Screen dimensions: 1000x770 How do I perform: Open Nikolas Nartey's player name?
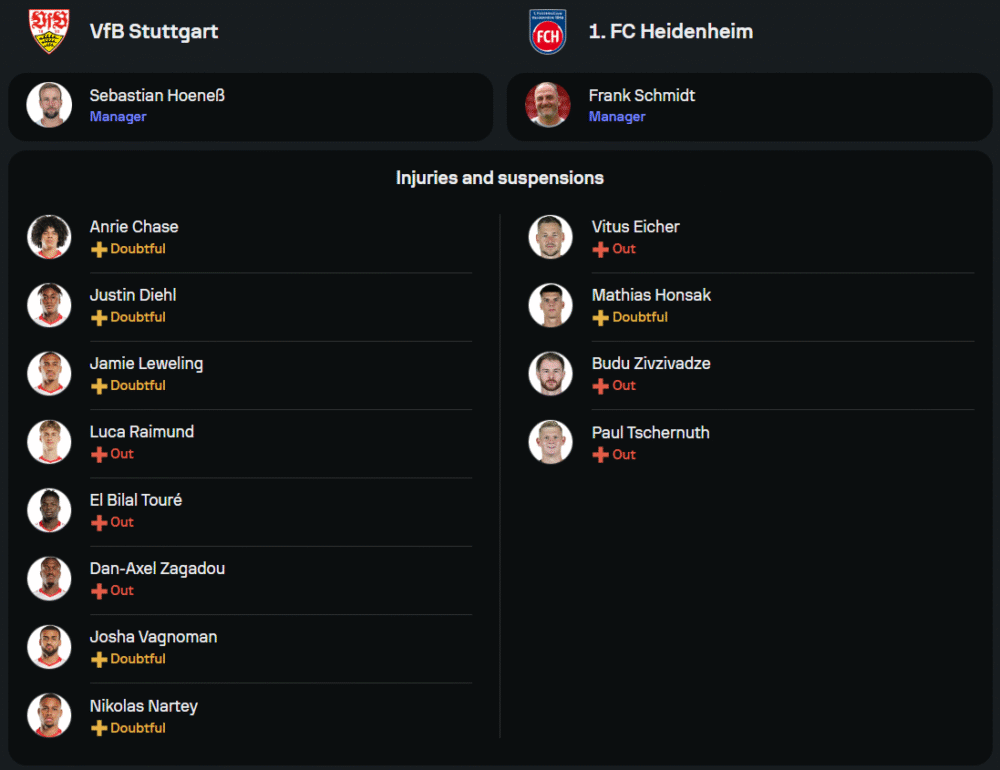tap(143, 706)
